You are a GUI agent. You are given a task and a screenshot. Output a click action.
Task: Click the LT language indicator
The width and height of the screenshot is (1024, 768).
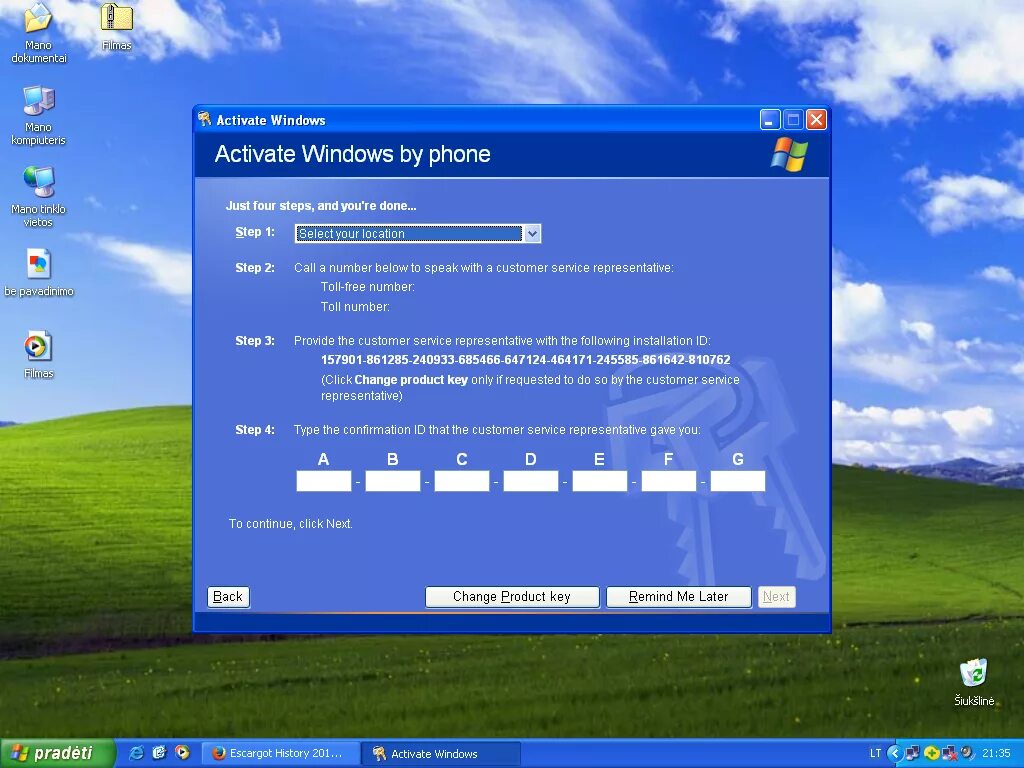[875, 753]
